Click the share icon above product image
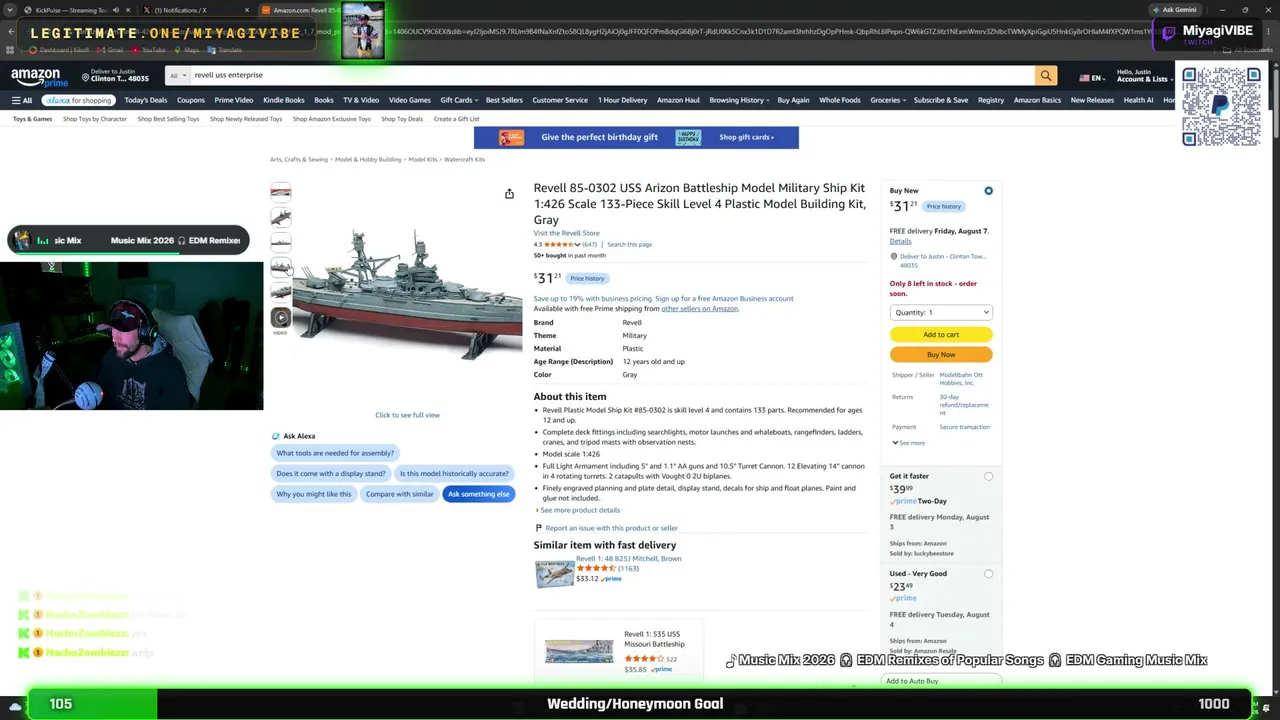The image size is (1280, 720). coord(509,194)
